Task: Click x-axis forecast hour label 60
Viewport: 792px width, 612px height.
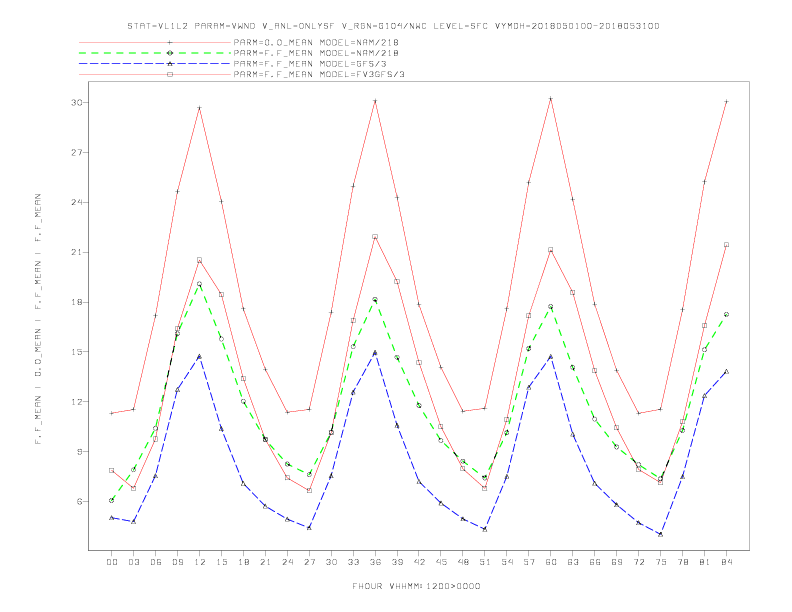Action: 551,562
